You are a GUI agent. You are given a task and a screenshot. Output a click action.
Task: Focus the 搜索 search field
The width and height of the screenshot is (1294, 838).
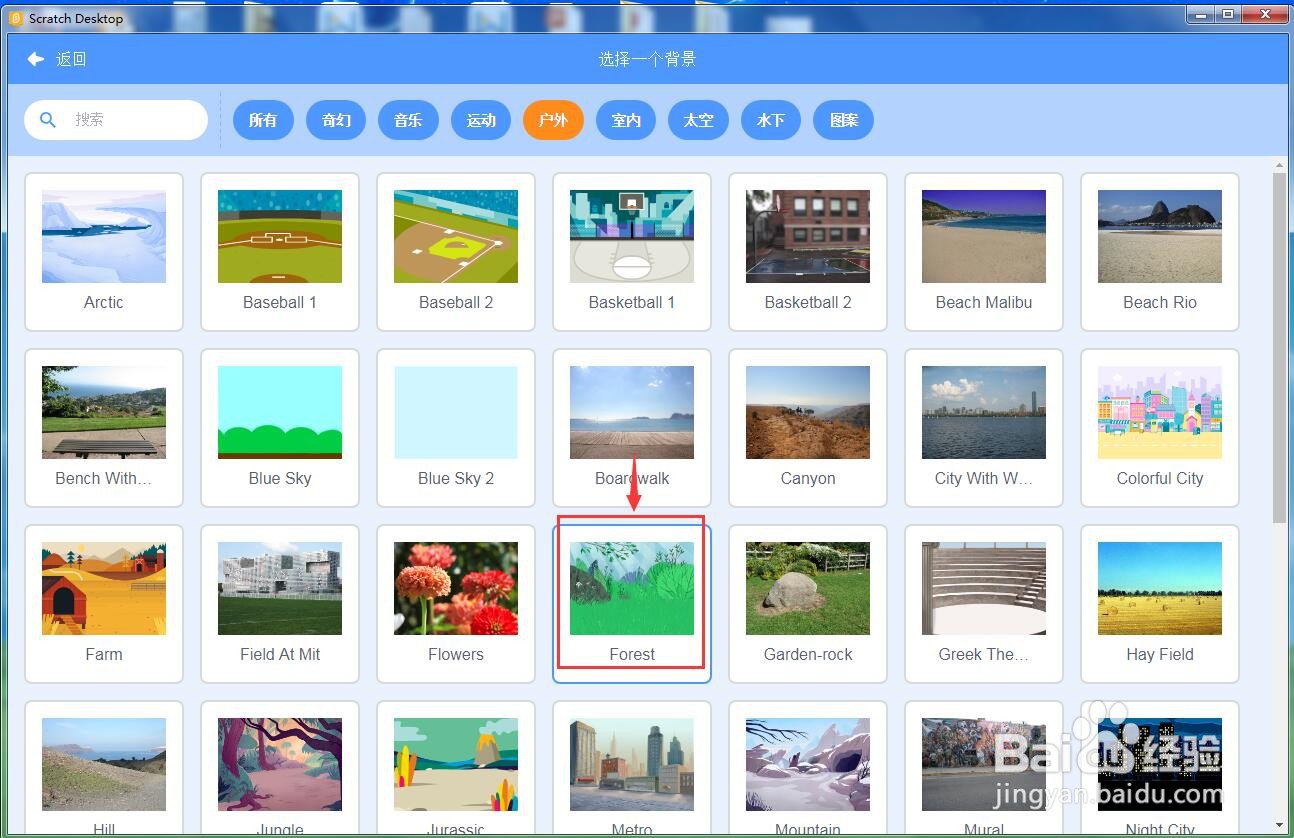pyautogui.click(x=116, y=120)
